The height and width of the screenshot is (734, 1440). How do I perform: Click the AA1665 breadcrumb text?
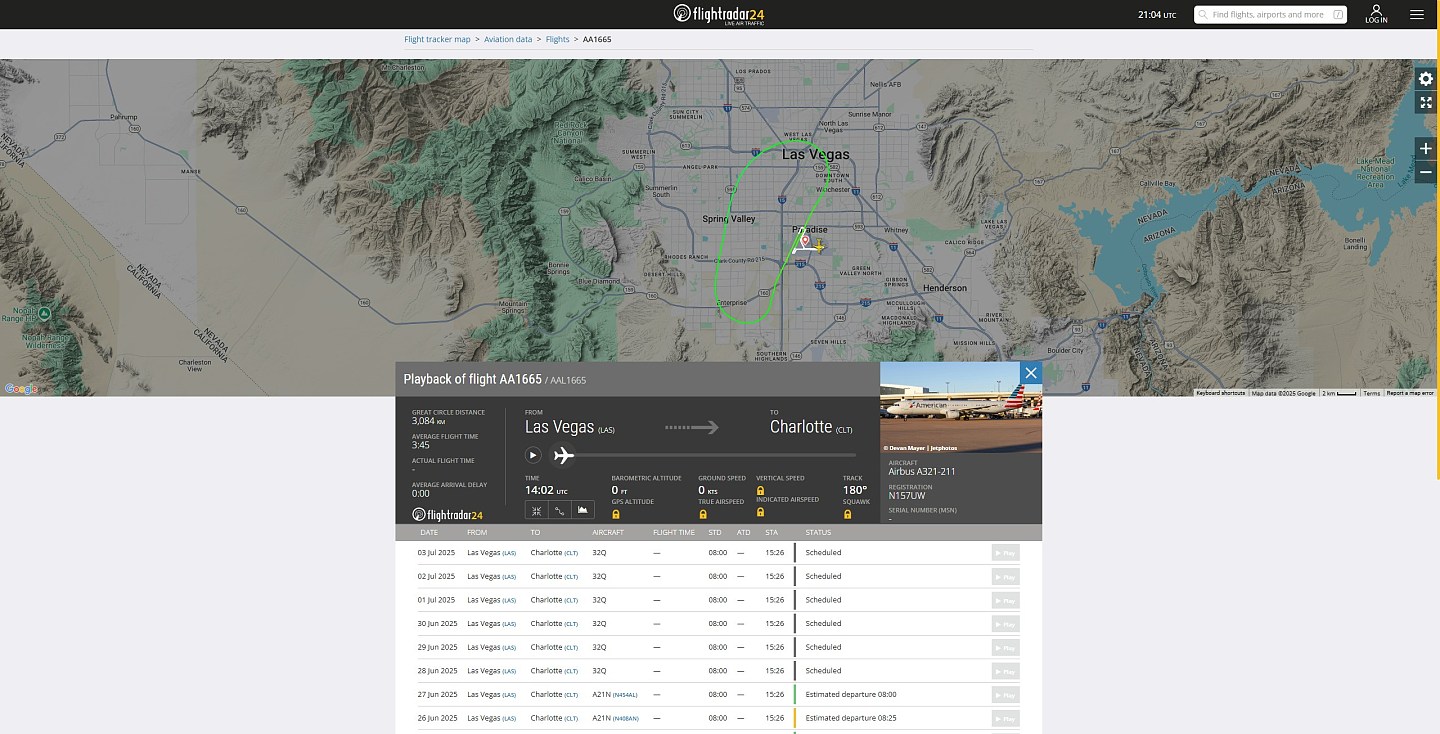(597, 40)
